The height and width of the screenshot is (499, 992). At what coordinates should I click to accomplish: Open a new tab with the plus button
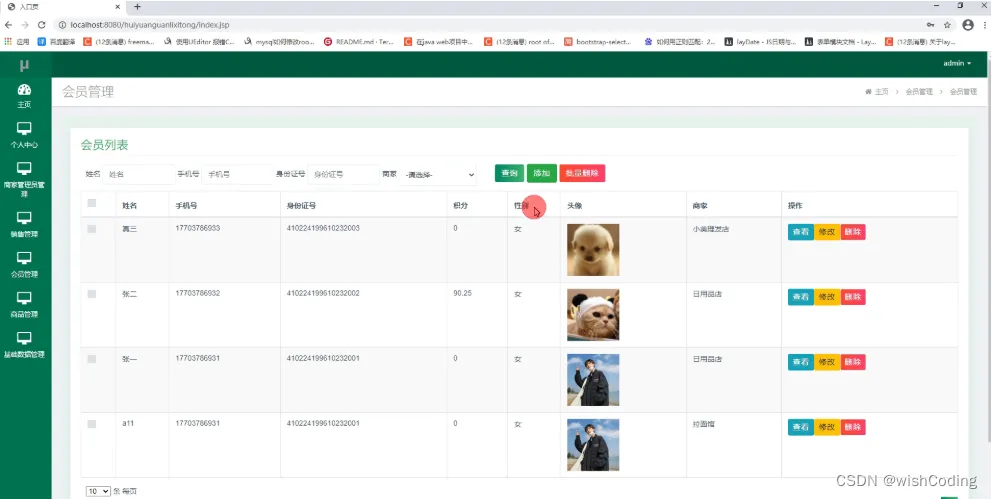(137, 6)
